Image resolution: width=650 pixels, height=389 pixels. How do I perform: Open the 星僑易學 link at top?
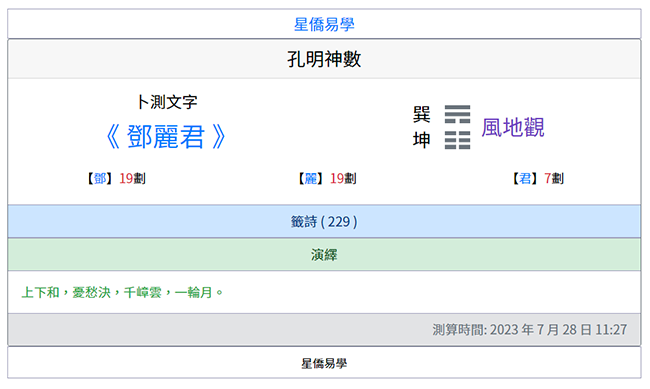(324, 24)
